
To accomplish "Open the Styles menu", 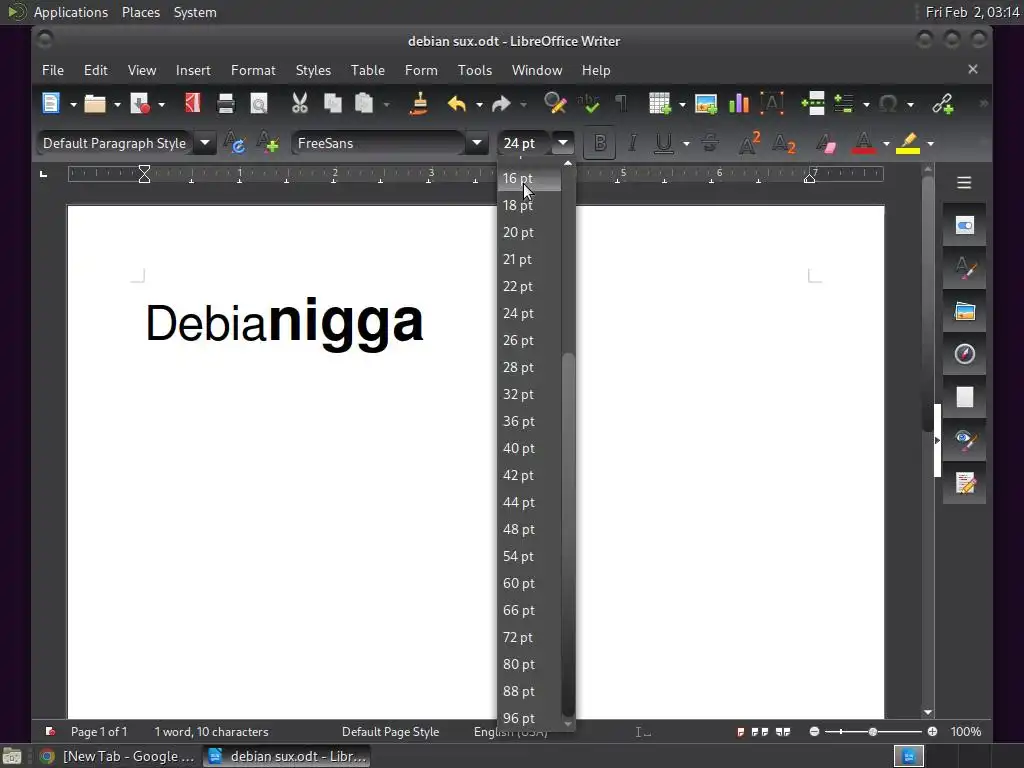I will tap(313, 70).
